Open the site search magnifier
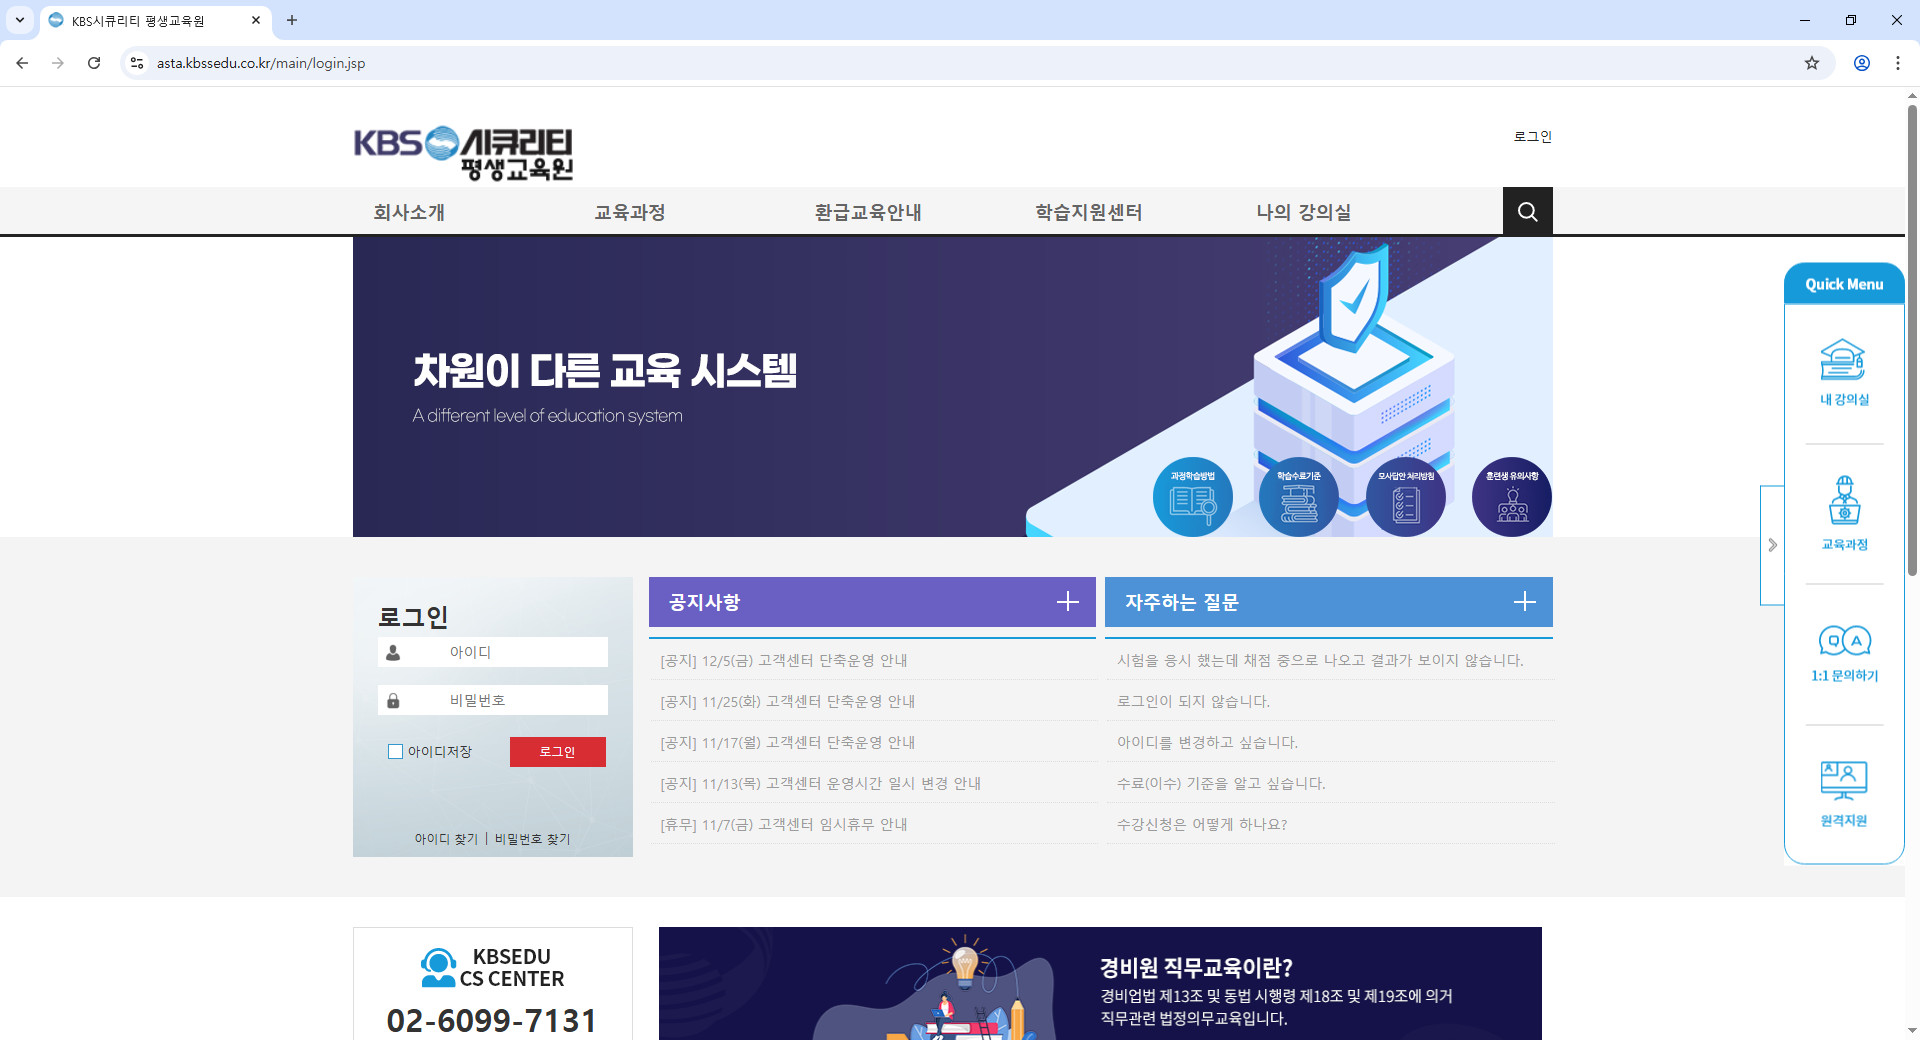This screenshot has width=1920, height=1040. point(1527,211)
